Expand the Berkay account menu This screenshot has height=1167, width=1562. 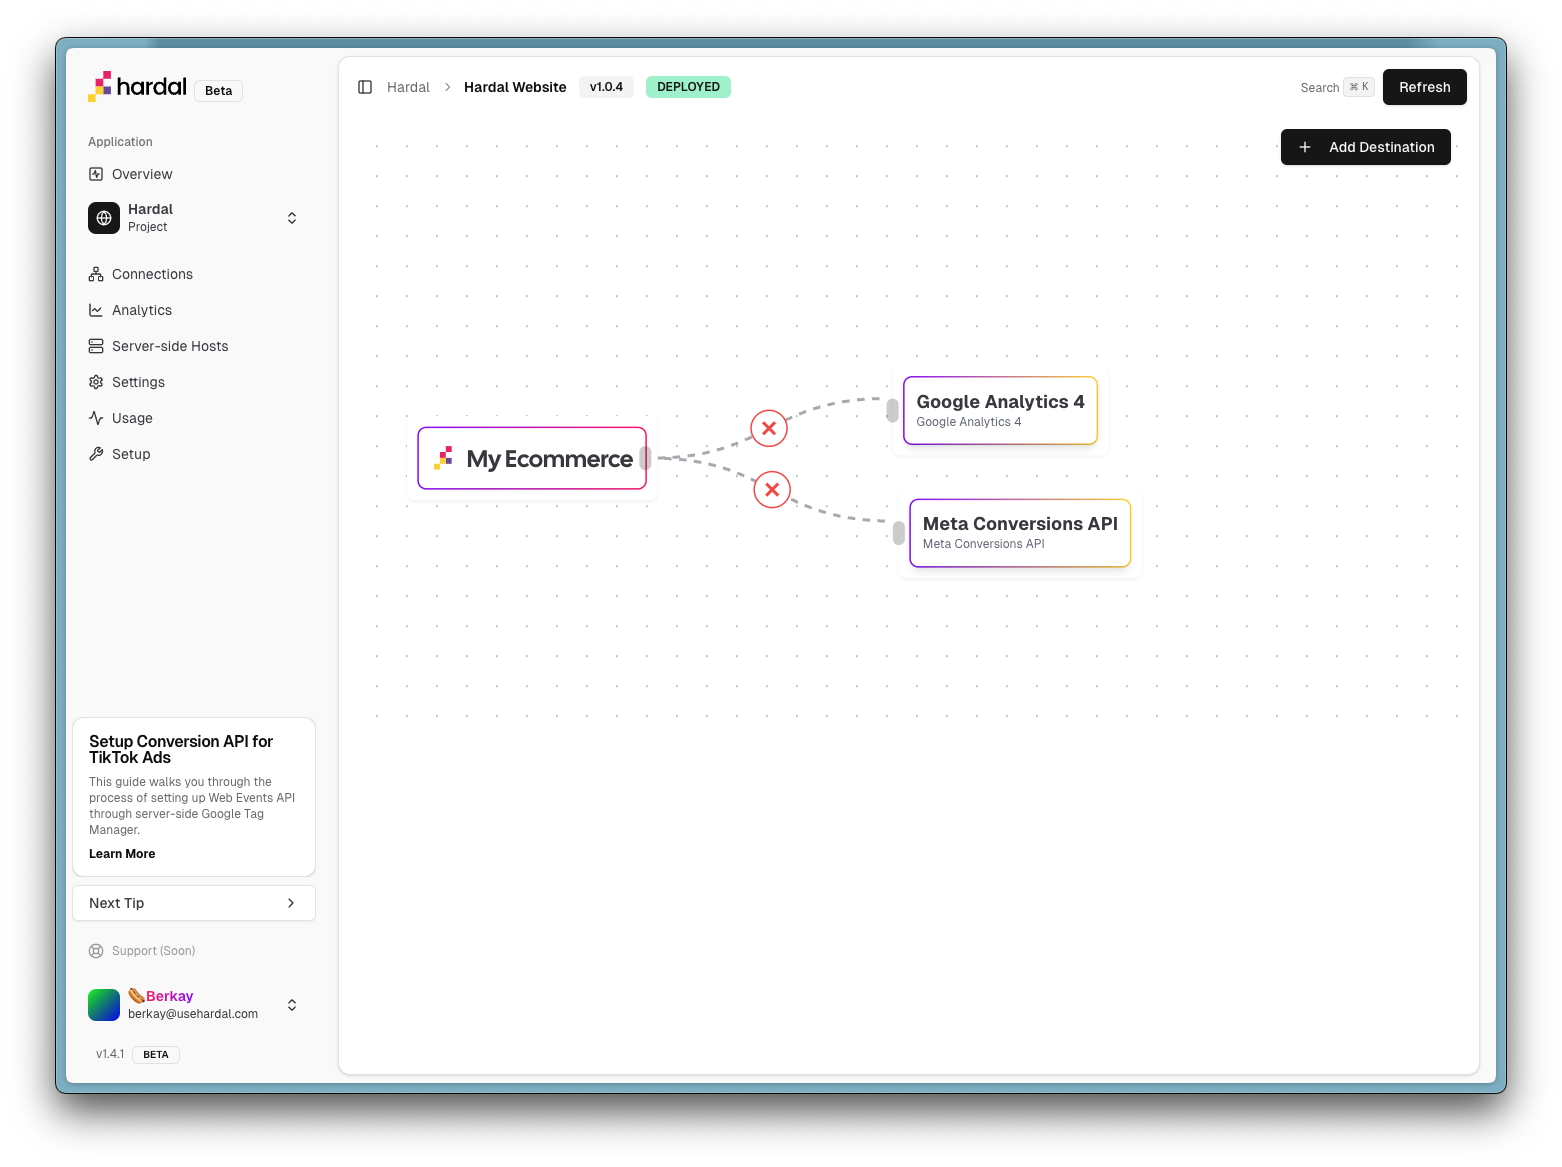tap(292, 1005)
